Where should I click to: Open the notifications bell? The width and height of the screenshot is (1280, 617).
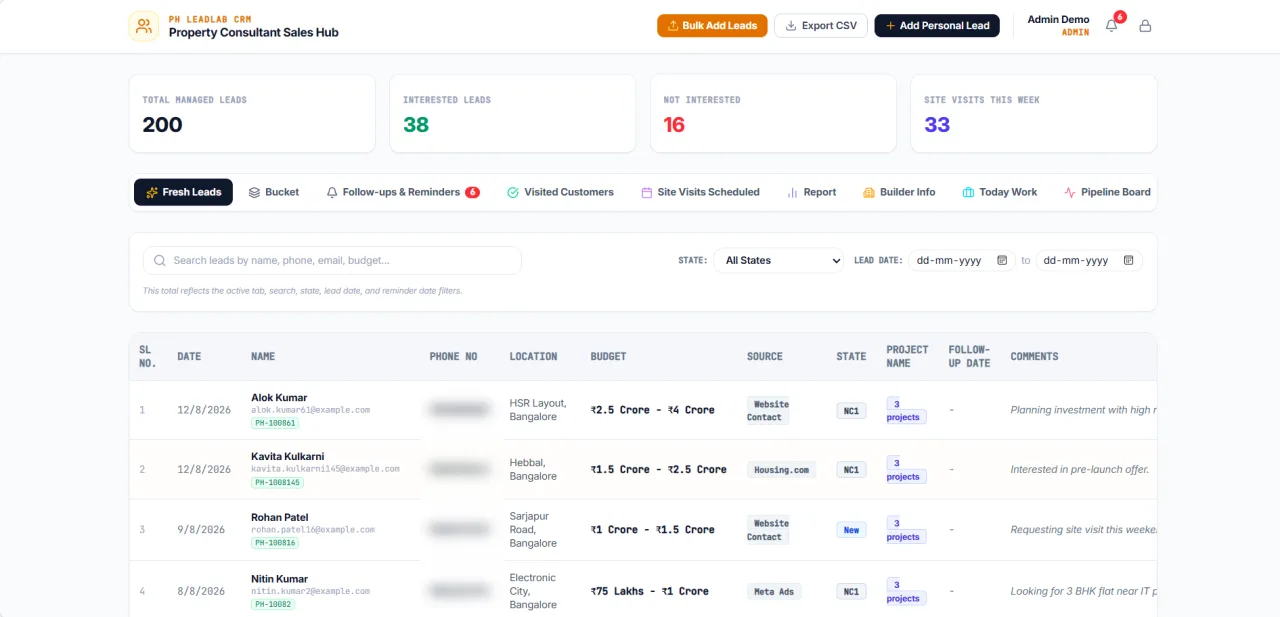point(1111,26)
